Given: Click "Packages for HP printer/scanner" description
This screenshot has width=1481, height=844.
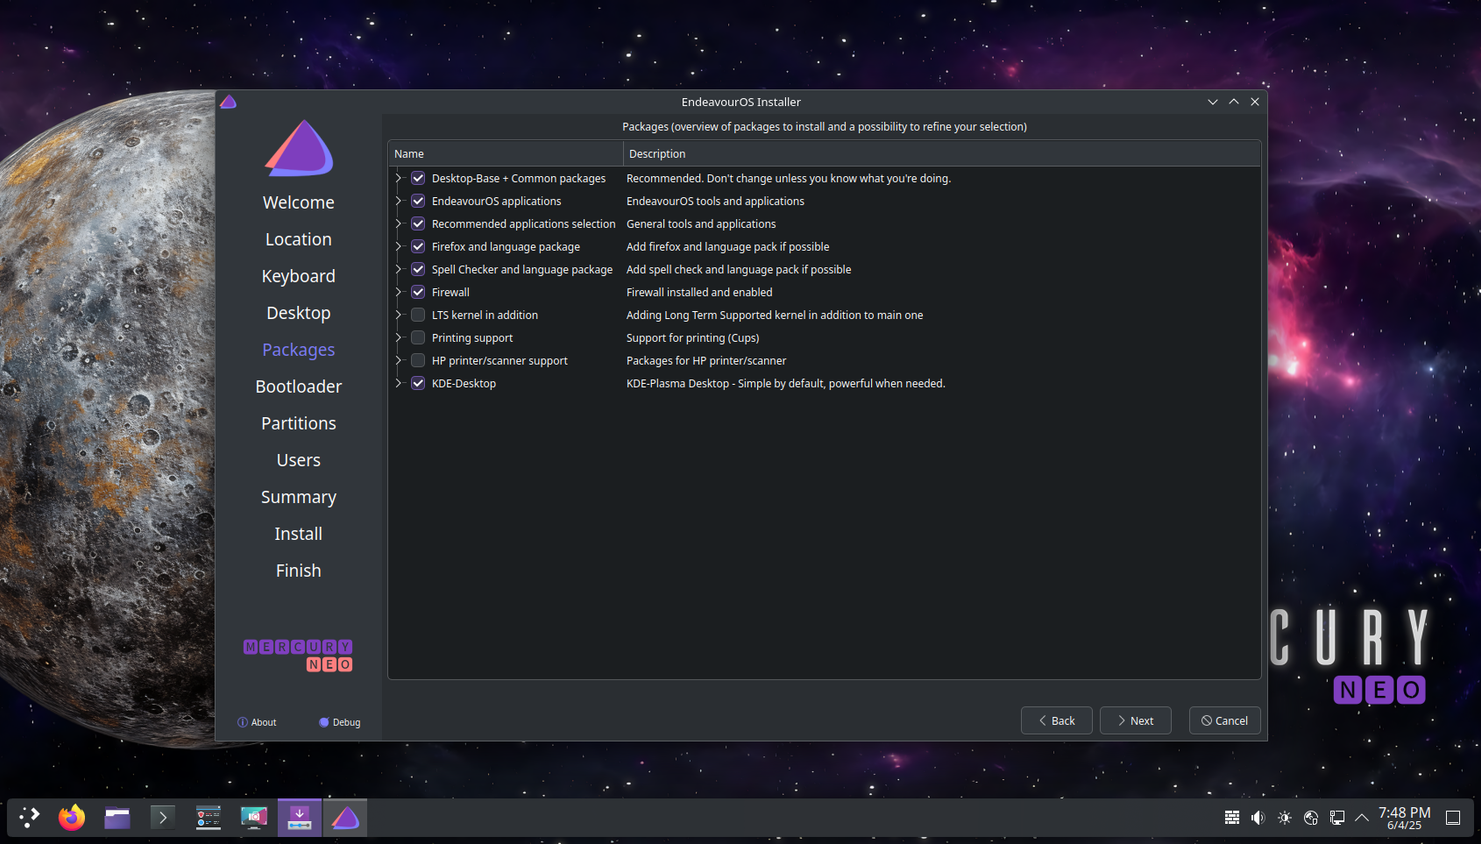Looking at the screenshot, I should click(706, 360).
